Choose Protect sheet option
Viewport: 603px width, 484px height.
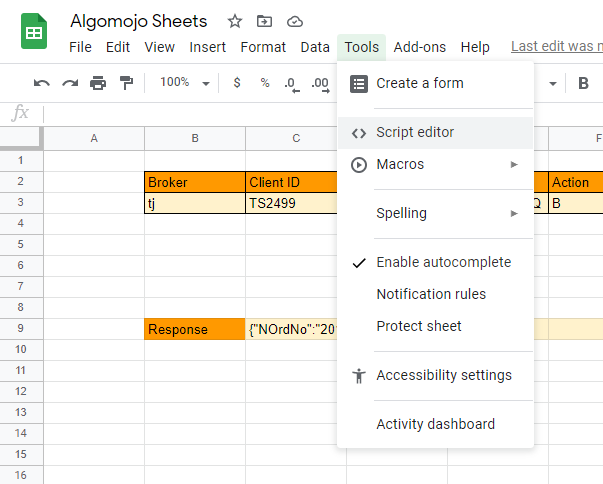pos(435,326)
